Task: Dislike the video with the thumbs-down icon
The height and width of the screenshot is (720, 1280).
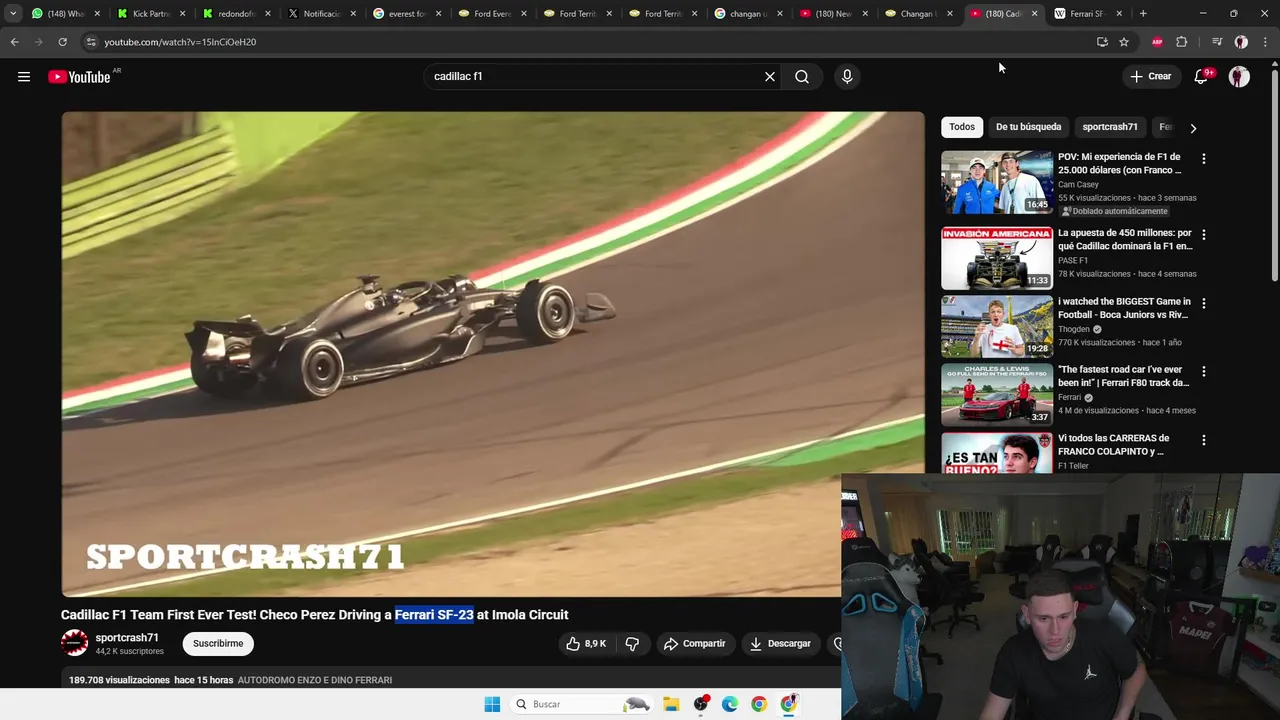Action: [x=632, y=644]
